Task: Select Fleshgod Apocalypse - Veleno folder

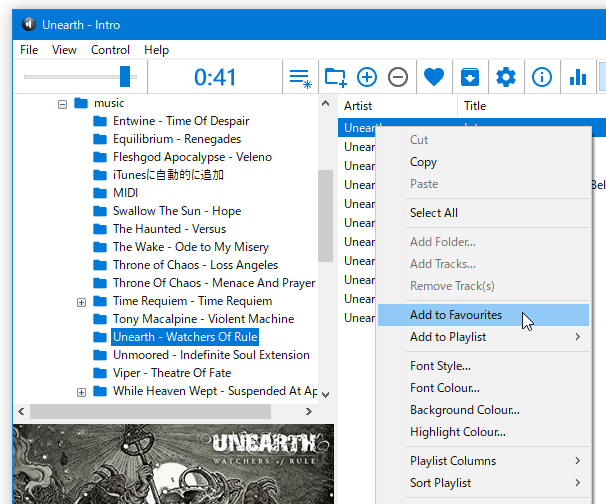Action: 192,157
